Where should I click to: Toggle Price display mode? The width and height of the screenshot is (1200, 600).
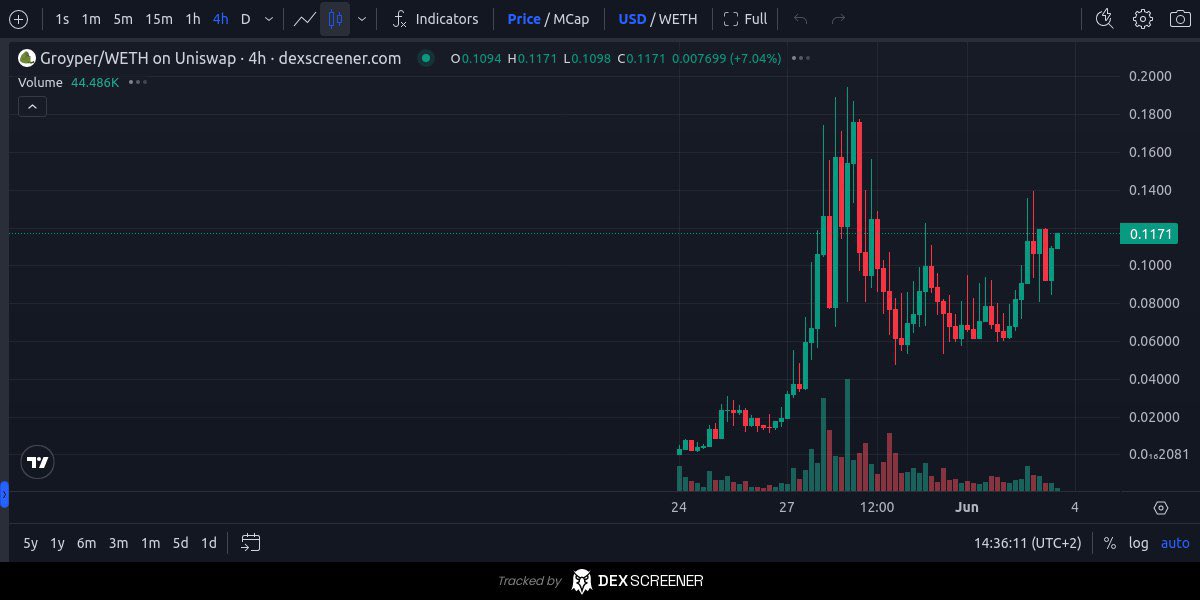click(x=524, y=19)
